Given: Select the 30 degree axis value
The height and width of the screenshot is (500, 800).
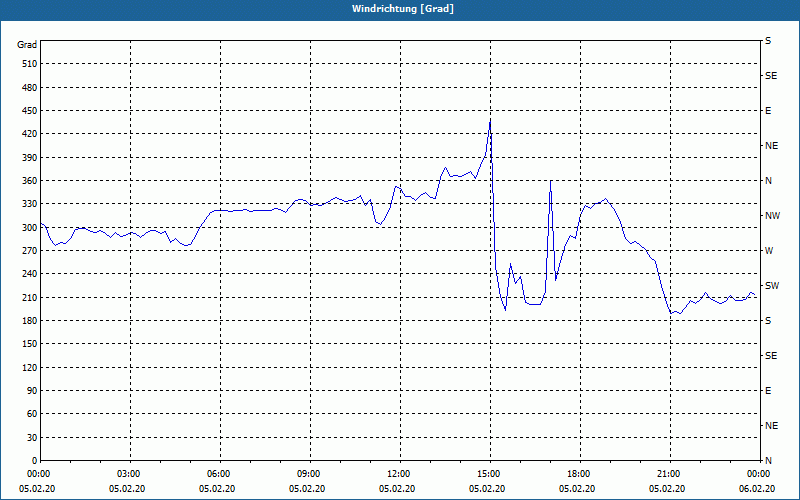Looking at the screenshot, I should pos(32,437).
